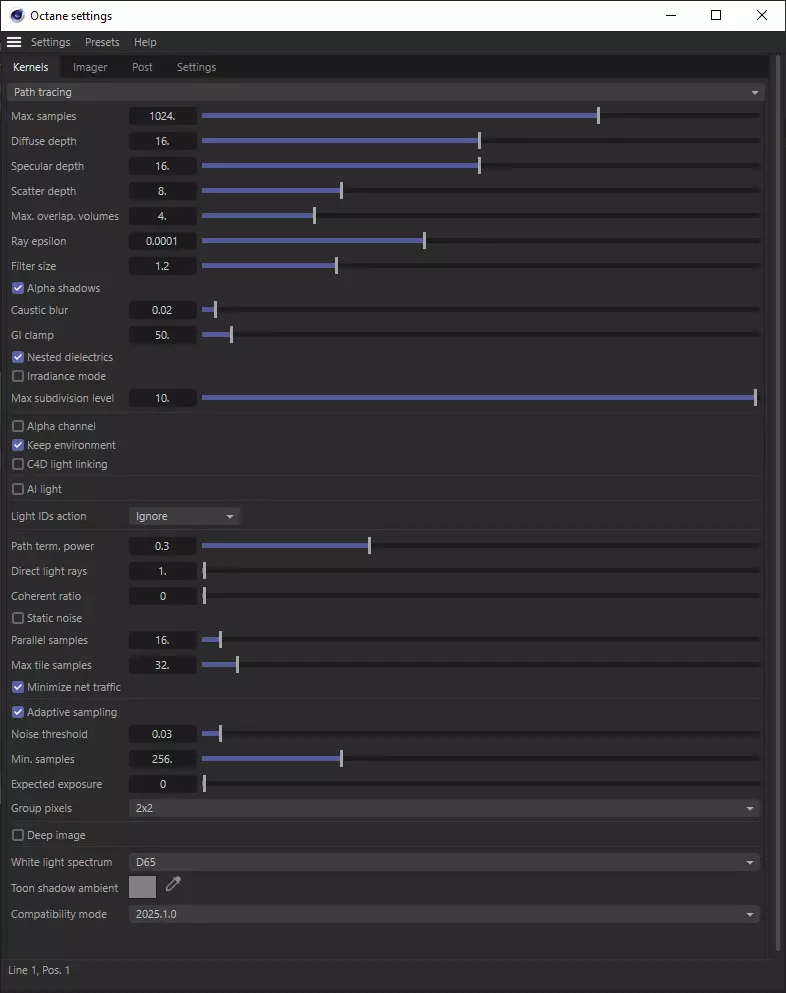Click the Octane logo in title bar

point(16,16)
